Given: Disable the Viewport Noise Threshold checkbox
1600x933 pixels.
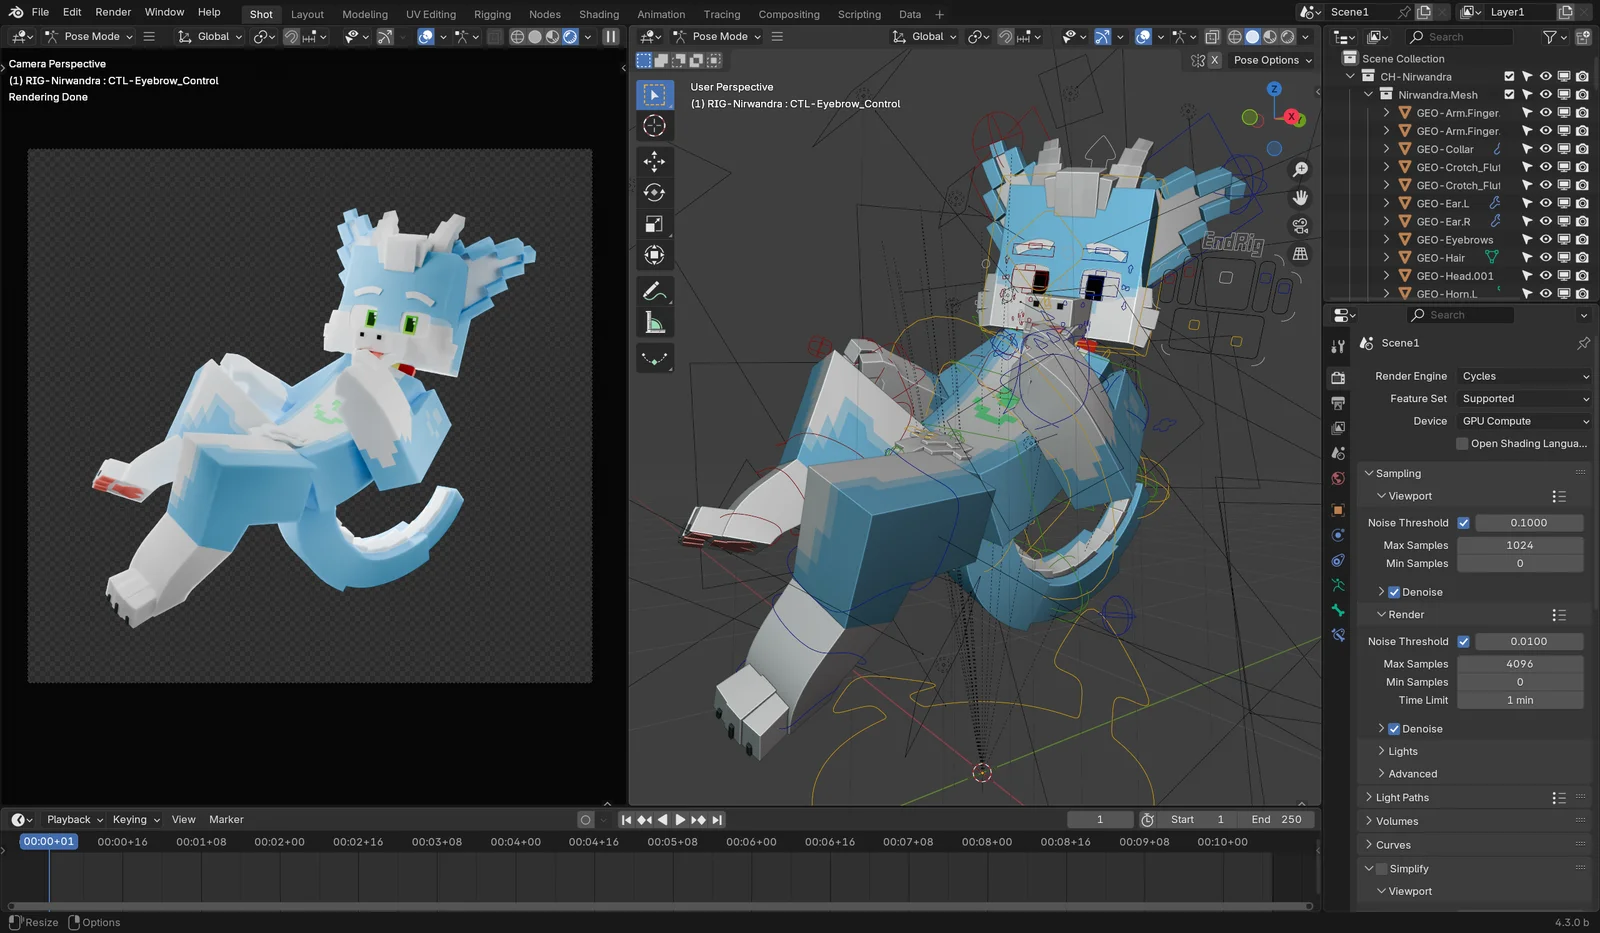Looking at the screenshot, I should tap(1463, 523).
